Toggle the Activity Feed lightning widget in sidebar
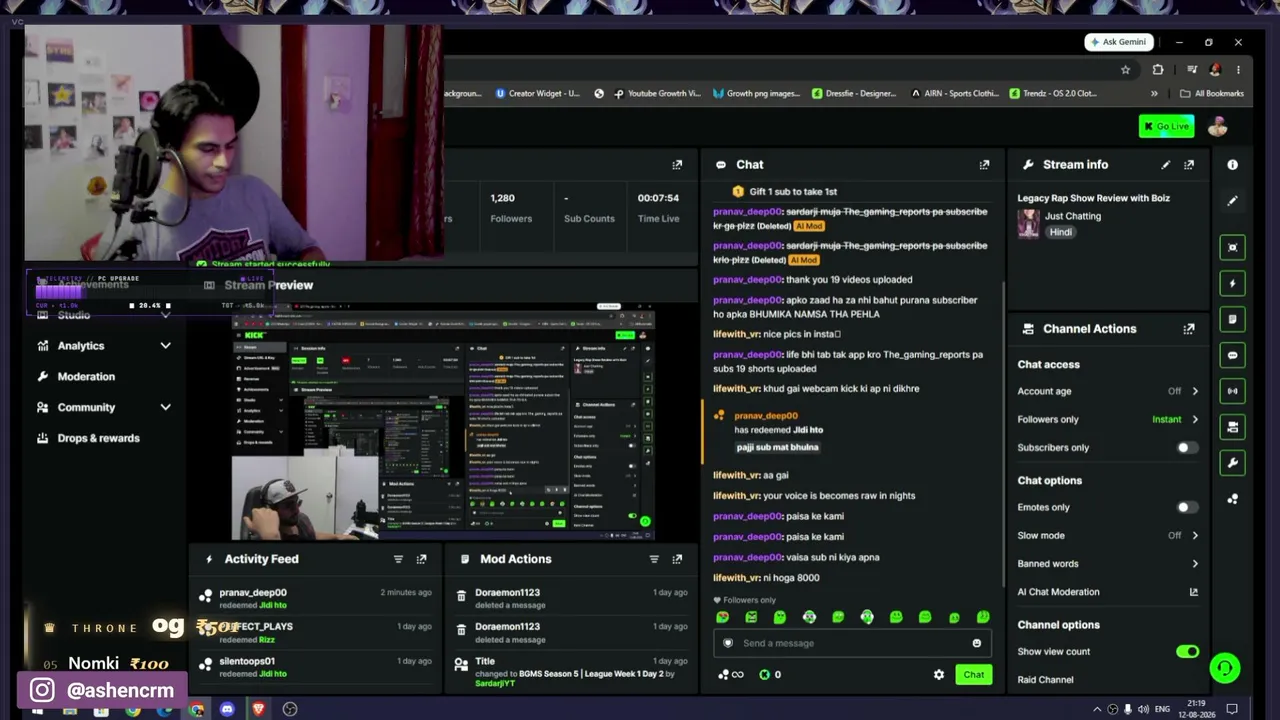 1232,283
